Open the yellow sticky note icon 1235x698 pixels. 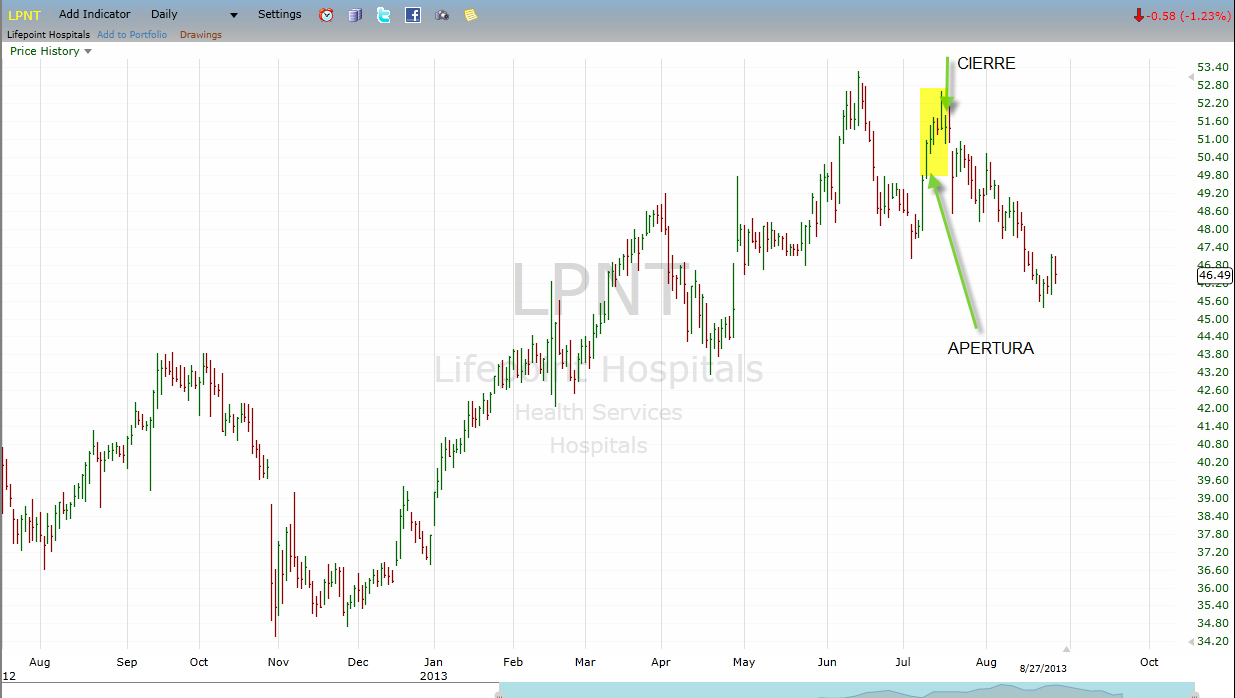click(471, 15)
